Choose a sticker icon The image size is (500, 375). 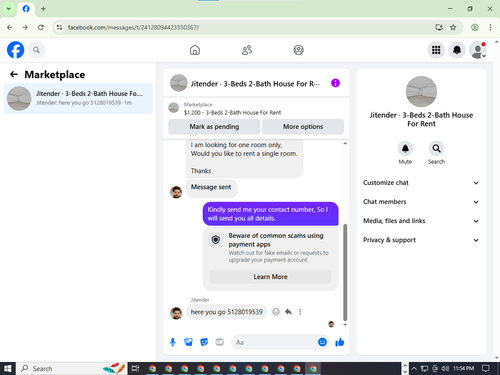(204, 342)
